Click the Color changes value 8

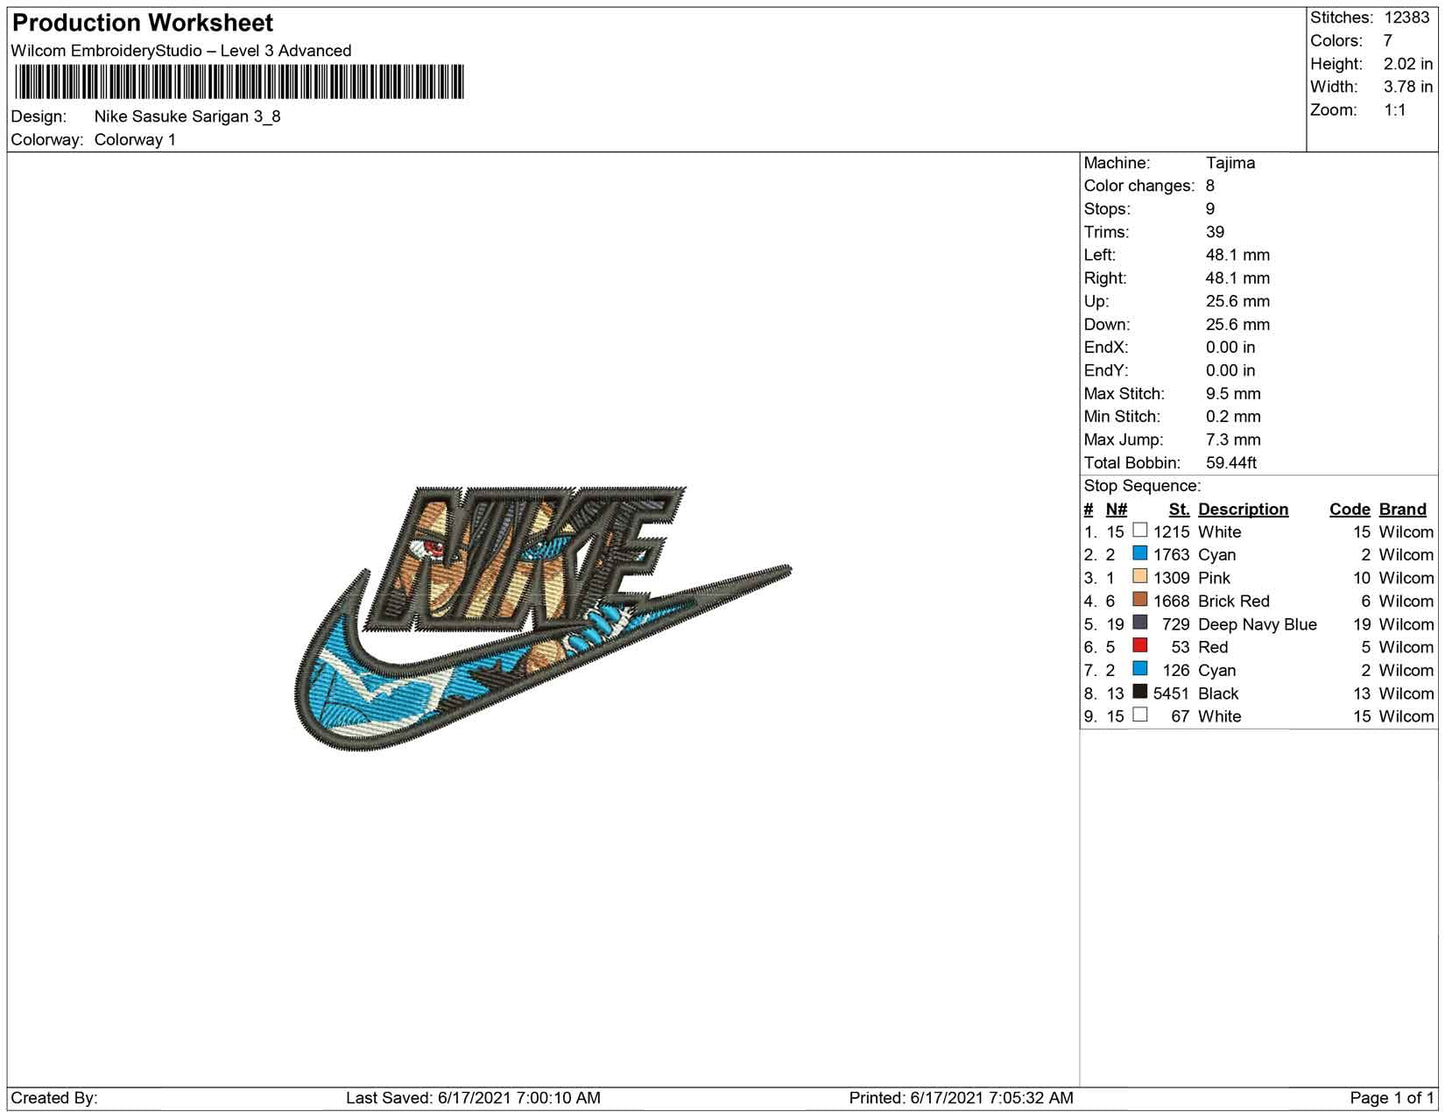[x=1210, y=185]
